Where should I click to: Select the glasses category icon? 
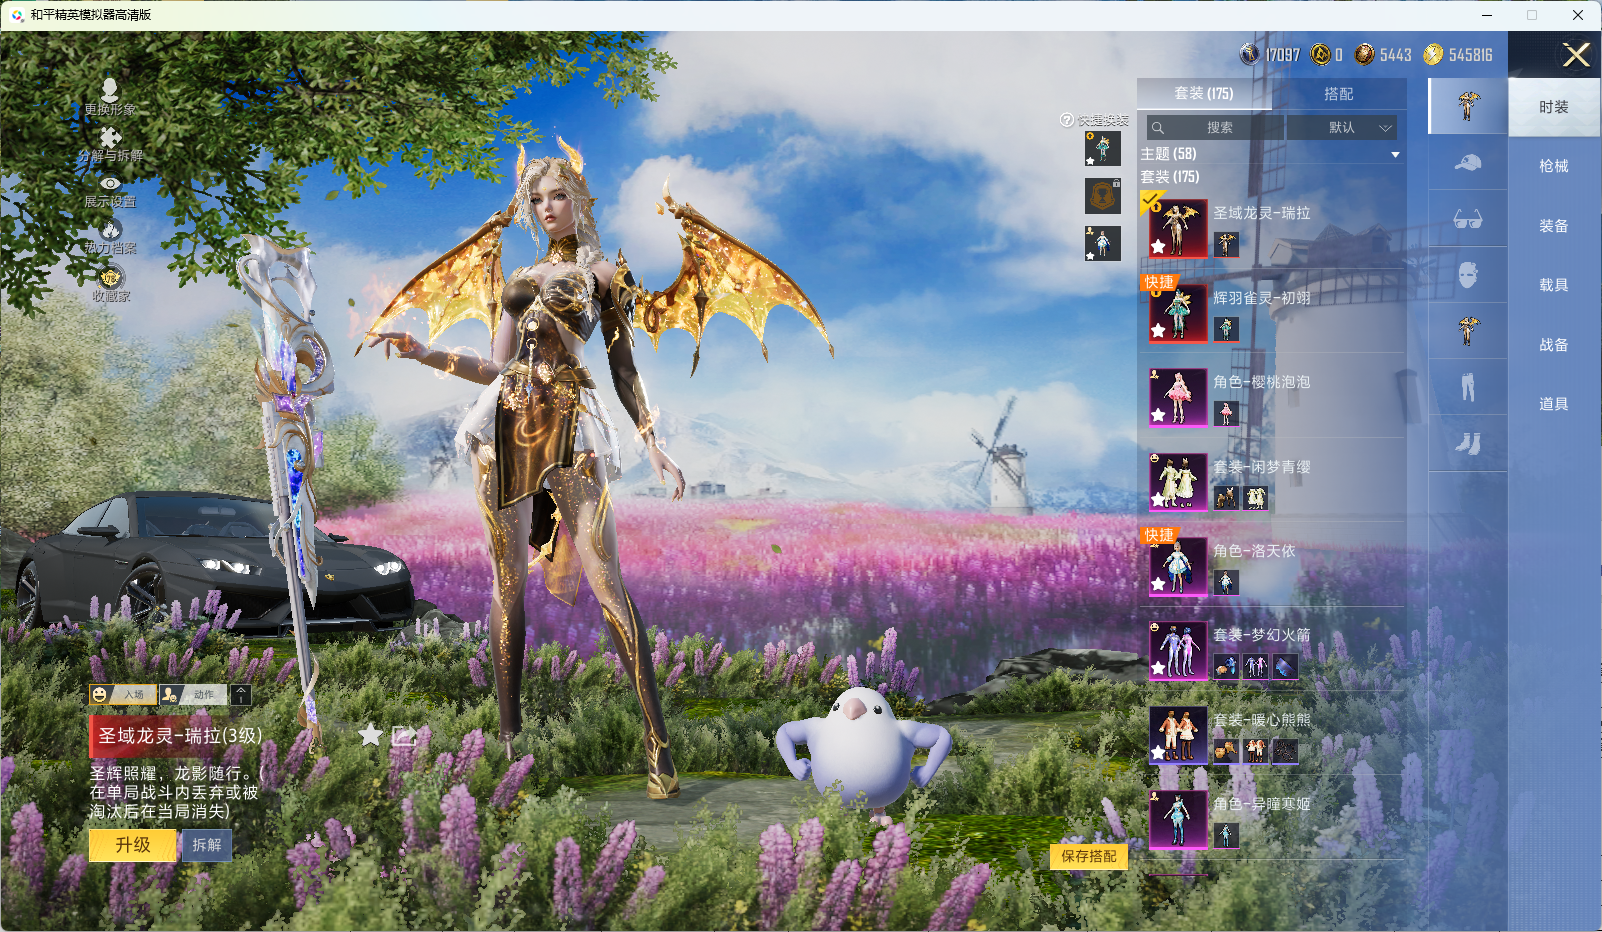(1467, 219)
